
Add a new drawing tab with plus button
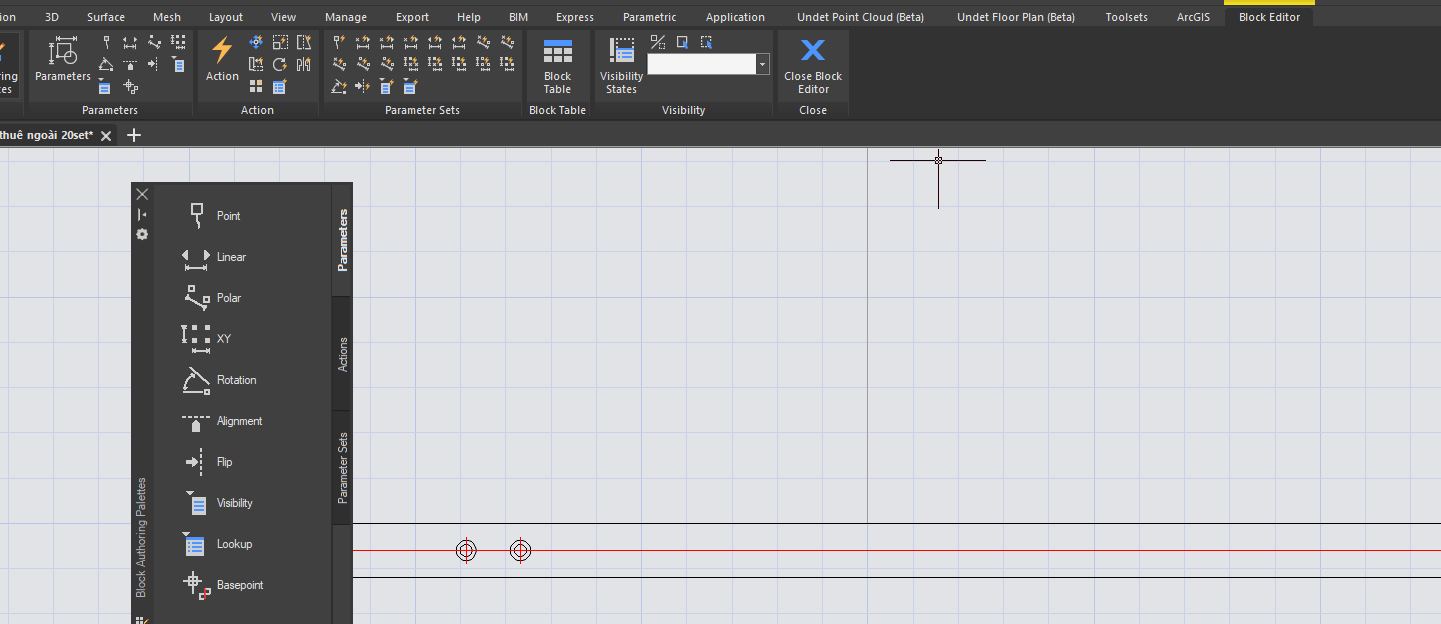coord(134,135)
